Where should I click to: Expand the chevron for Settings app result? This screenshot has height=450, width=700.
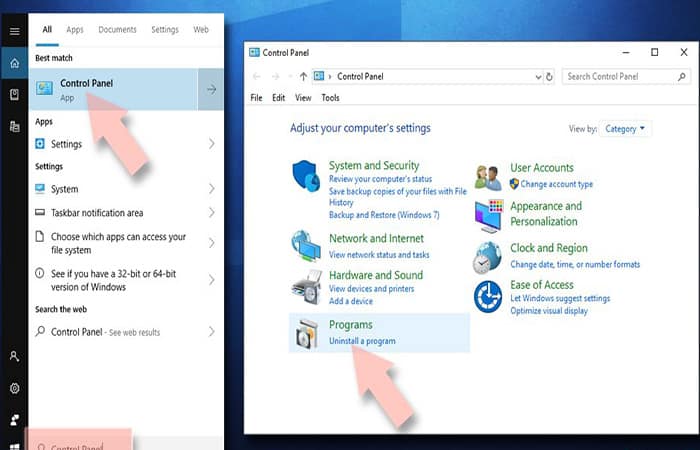212,144
